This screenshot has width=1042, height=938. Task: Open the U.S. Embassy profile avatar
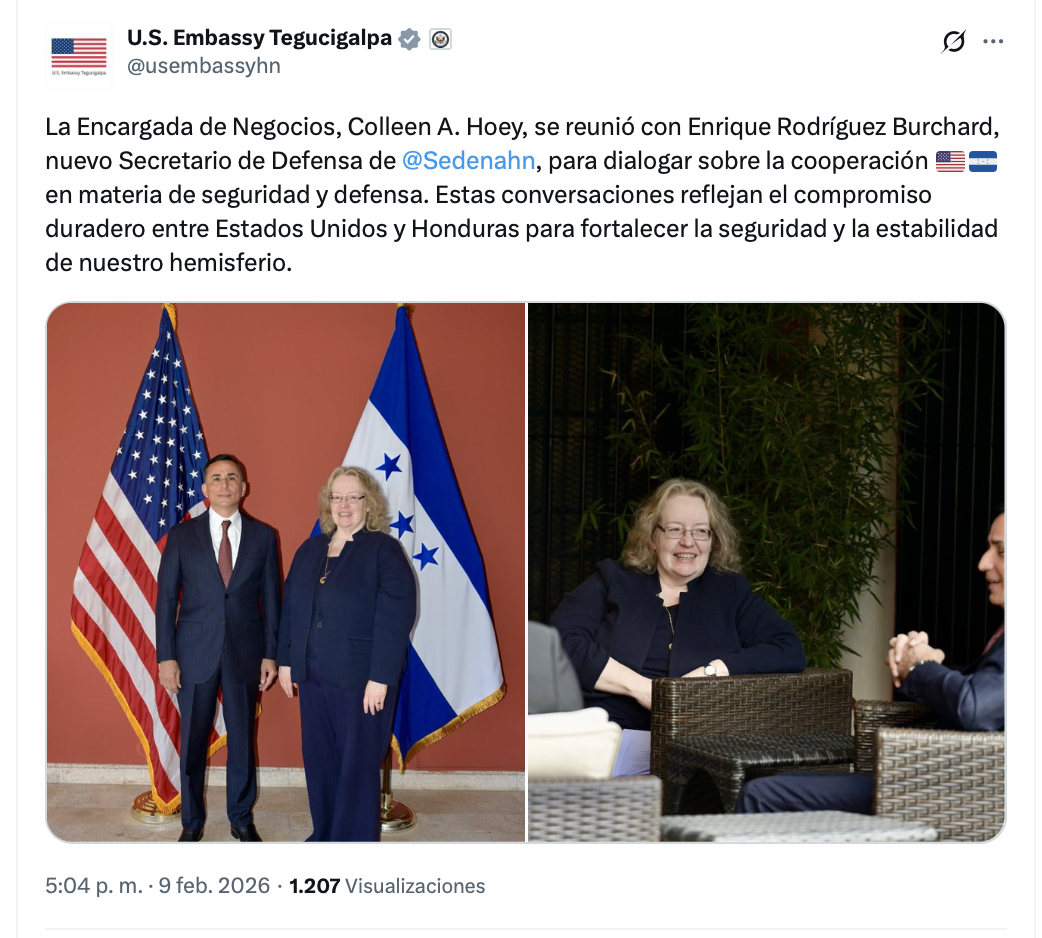78,56
